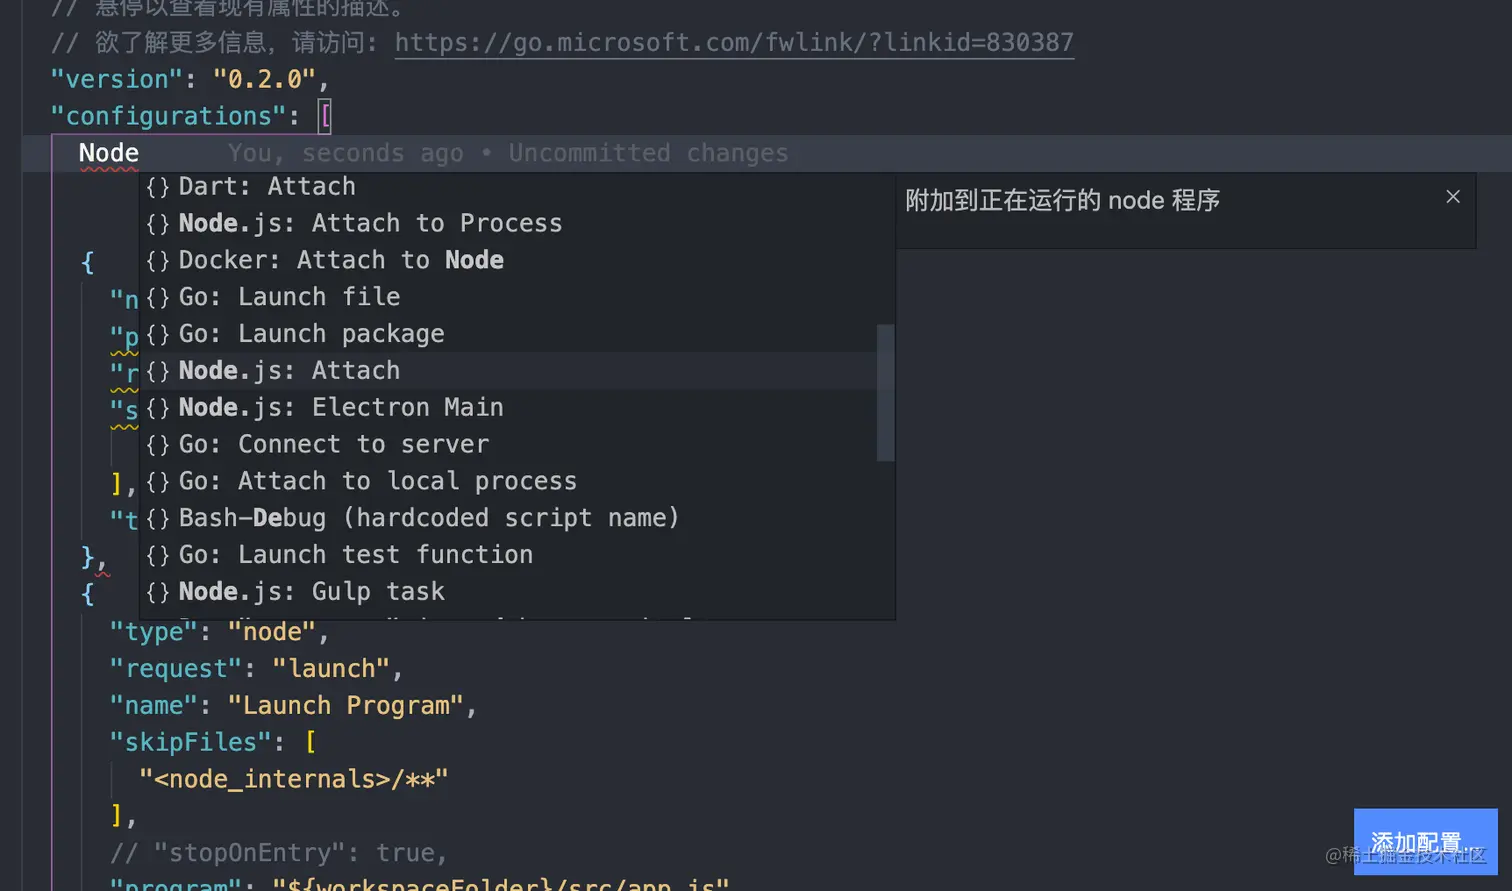This screenshot has height=891, width=1512.
Task: Open the go.microsoft.com fwlink hyperlink
Action: click(734, 42)
